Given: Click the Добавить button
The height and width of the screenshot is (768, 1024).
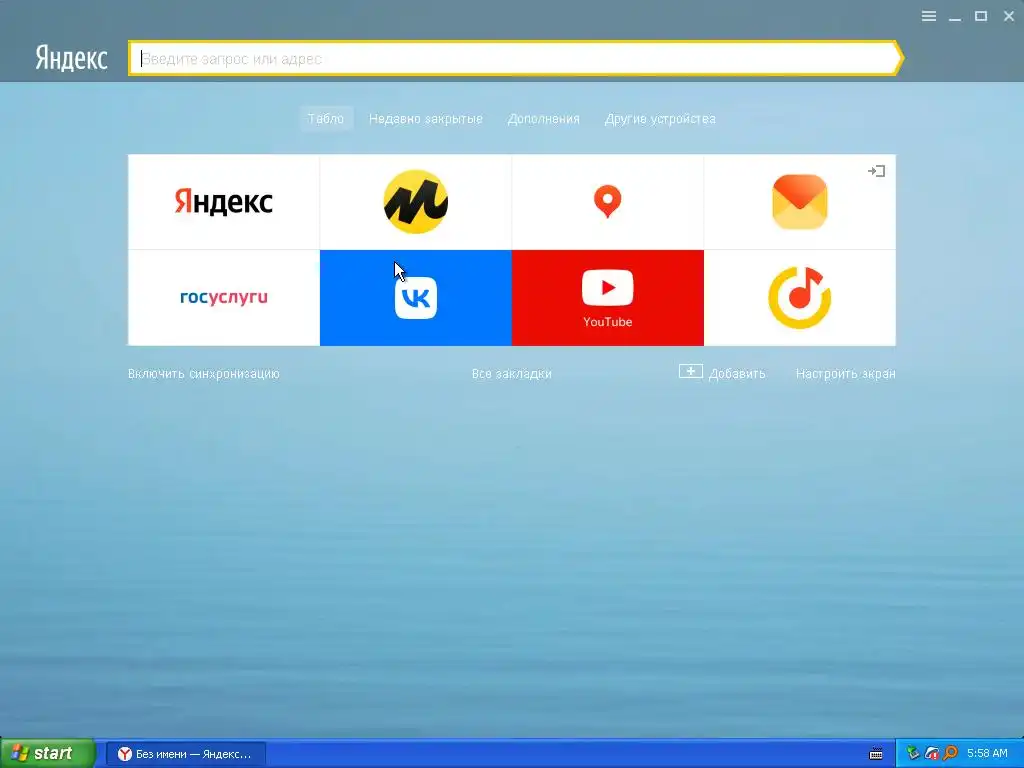Looking at the screenshot, I should [722, 373].
